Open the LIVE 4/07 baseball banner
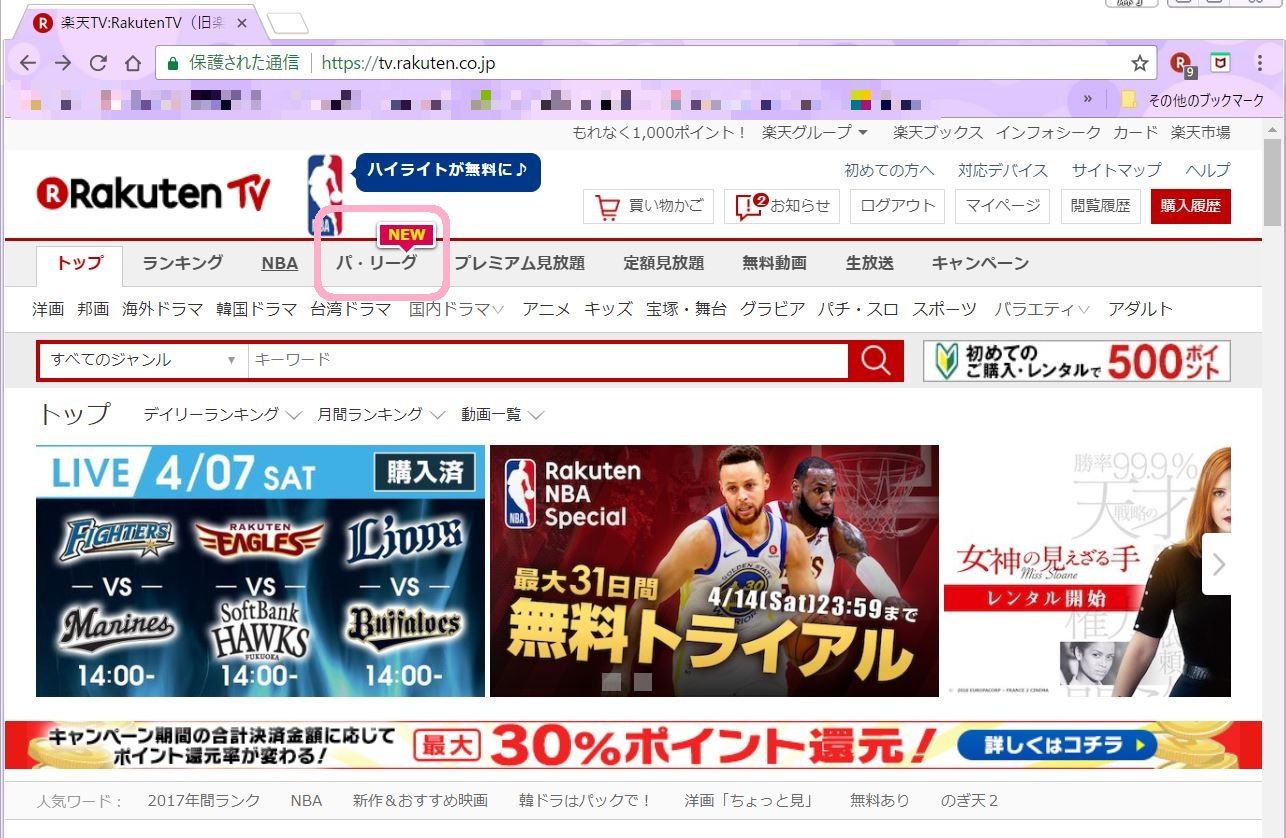Image resolution: width=1286 pixels, height=838 pixels. click(260, 571)
